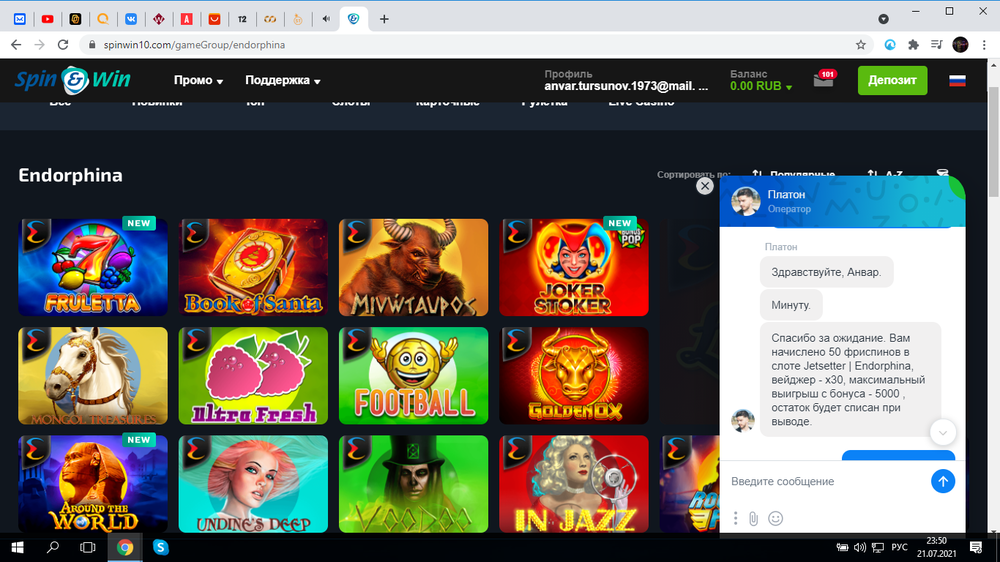This screenshot has height=562, width=1000.
Task: Open the emoji picker in chat
Action: click(775, 518)
